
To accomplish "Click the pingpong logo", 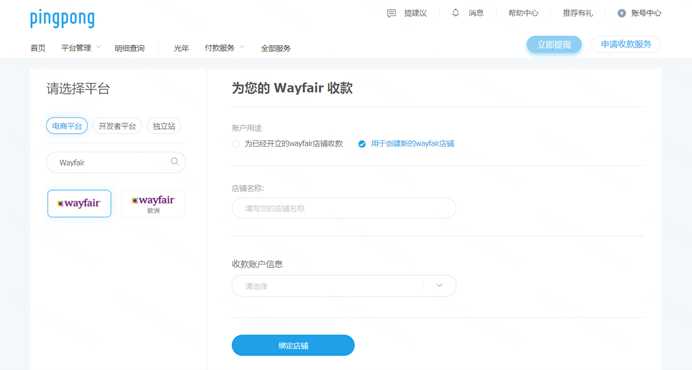I will (x=62, y=19).
